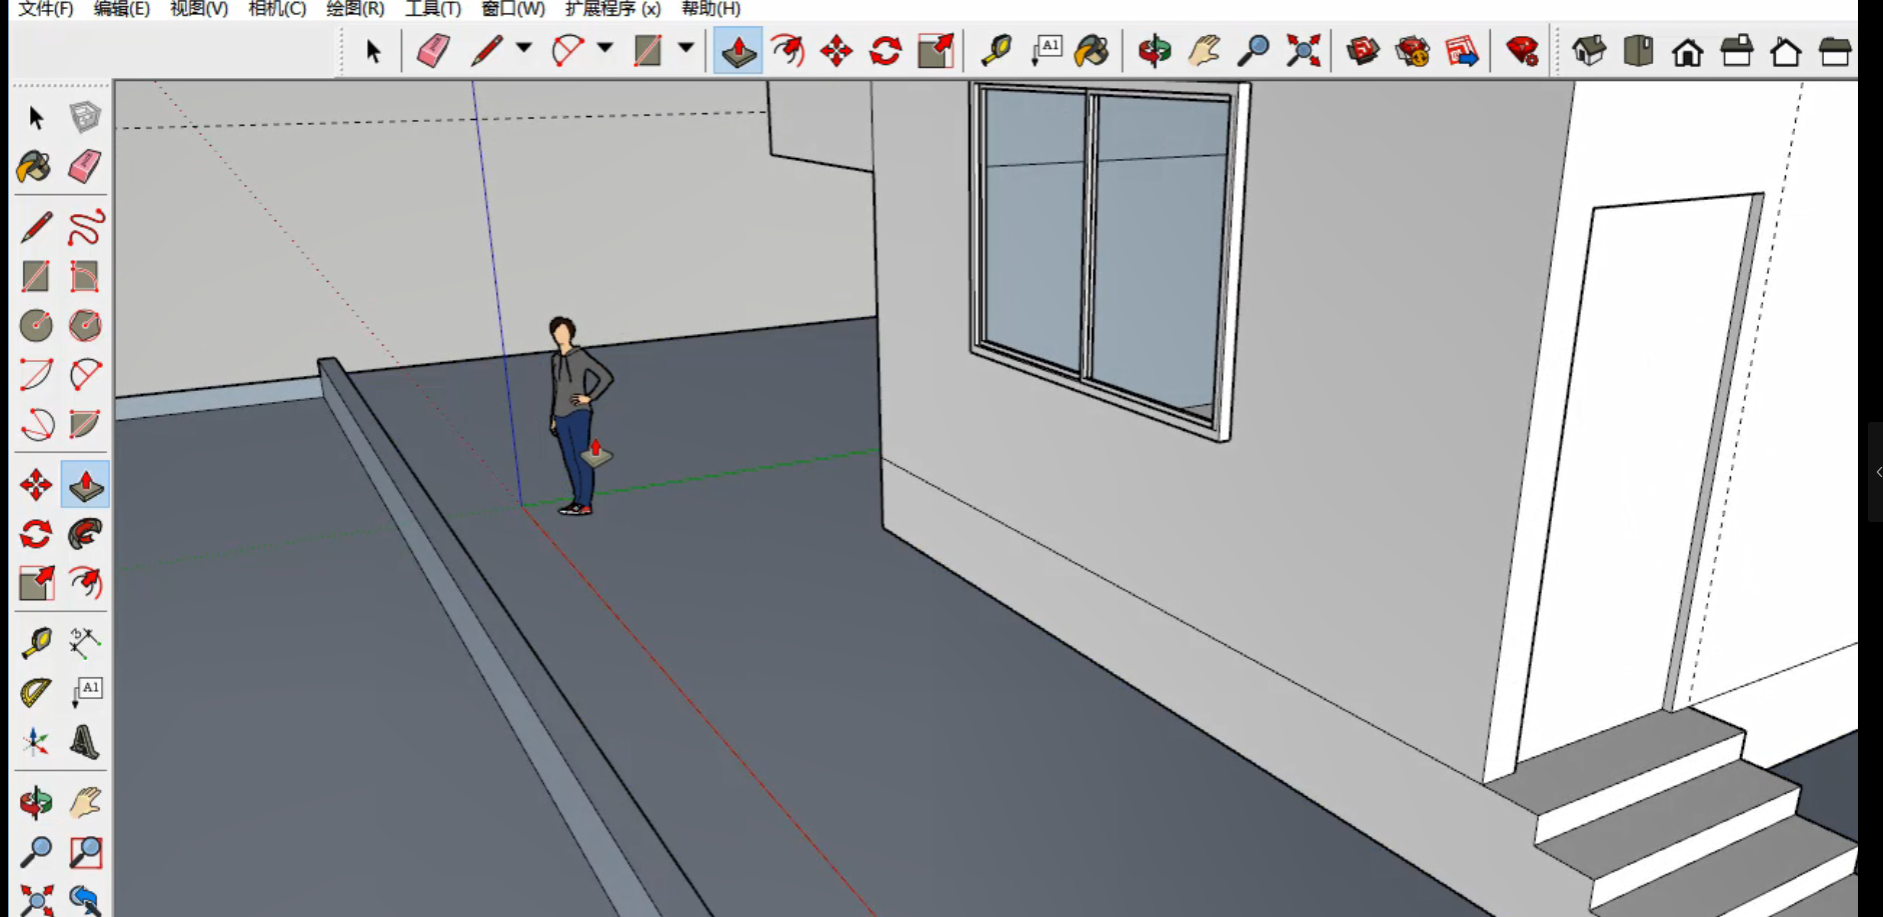Select the 3D Text tool

pyautogui.click(x=85, y=742)
